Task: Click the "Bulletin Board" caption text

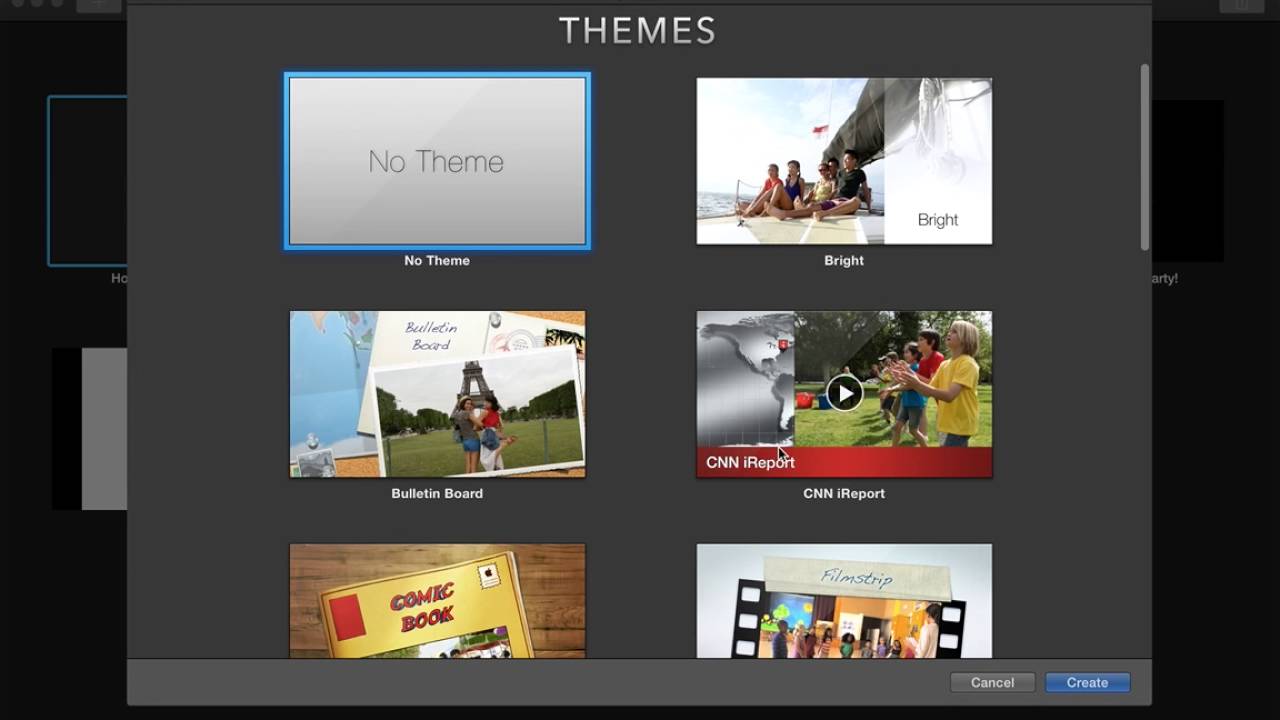Action: coord(437,493)
